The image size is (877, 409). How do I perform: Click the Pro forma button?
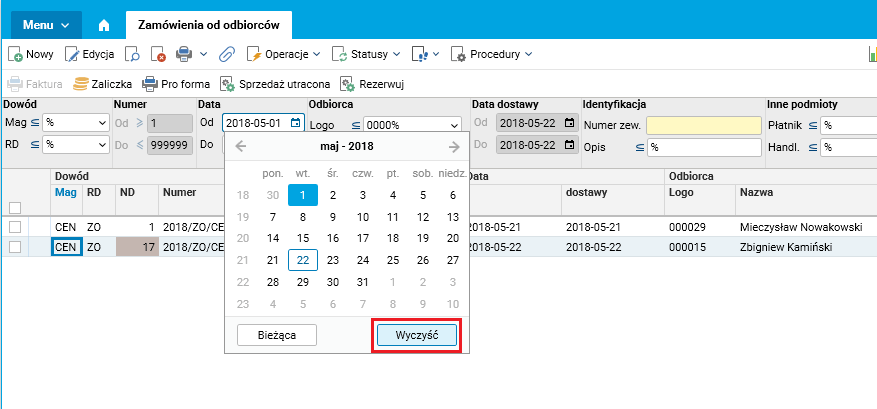click(176, 84)
